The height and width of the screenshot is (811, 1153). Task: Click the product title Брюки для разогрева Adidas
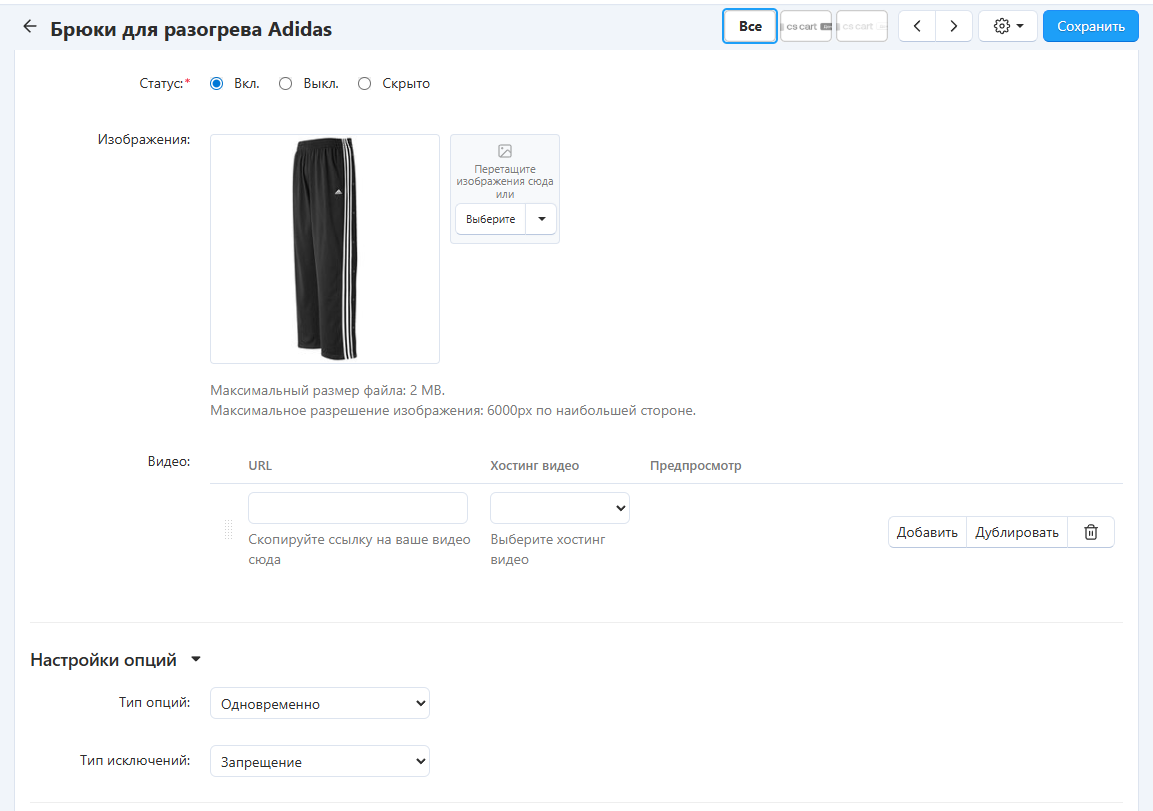(x=191, y=29)
